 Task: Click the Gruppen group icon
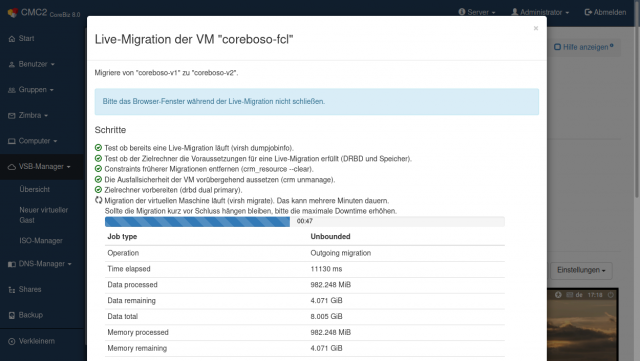pyautogui.click(x=12, y=90)
